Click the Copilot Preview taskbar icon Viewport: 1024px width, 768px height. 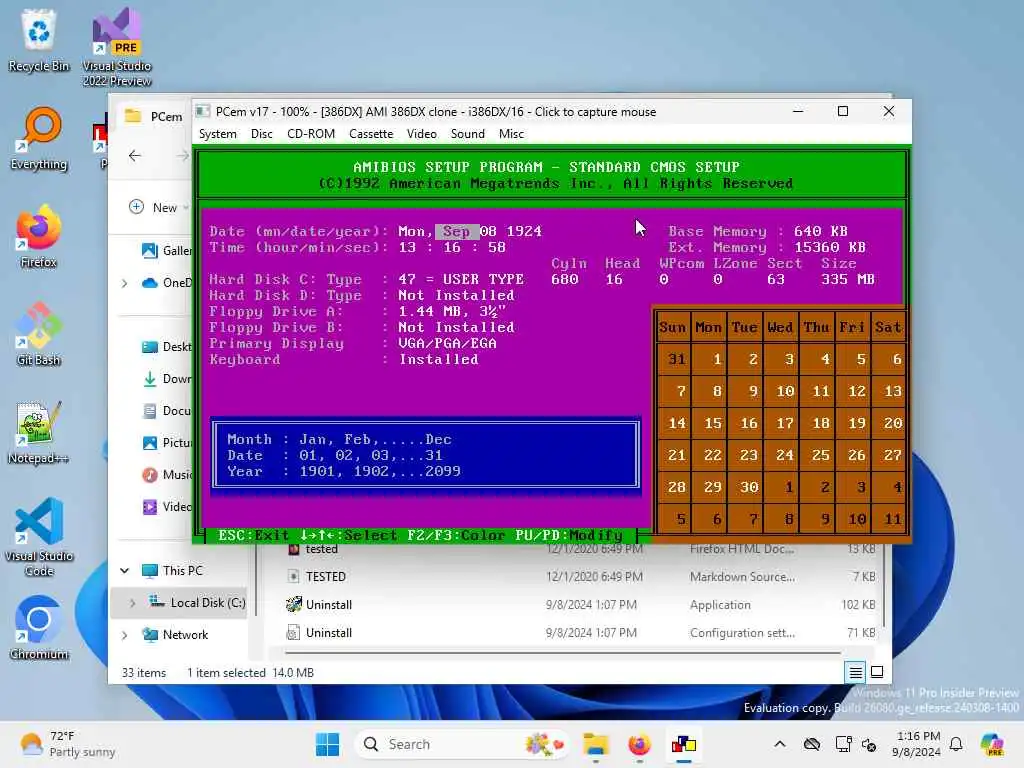(x=993, y=744)
